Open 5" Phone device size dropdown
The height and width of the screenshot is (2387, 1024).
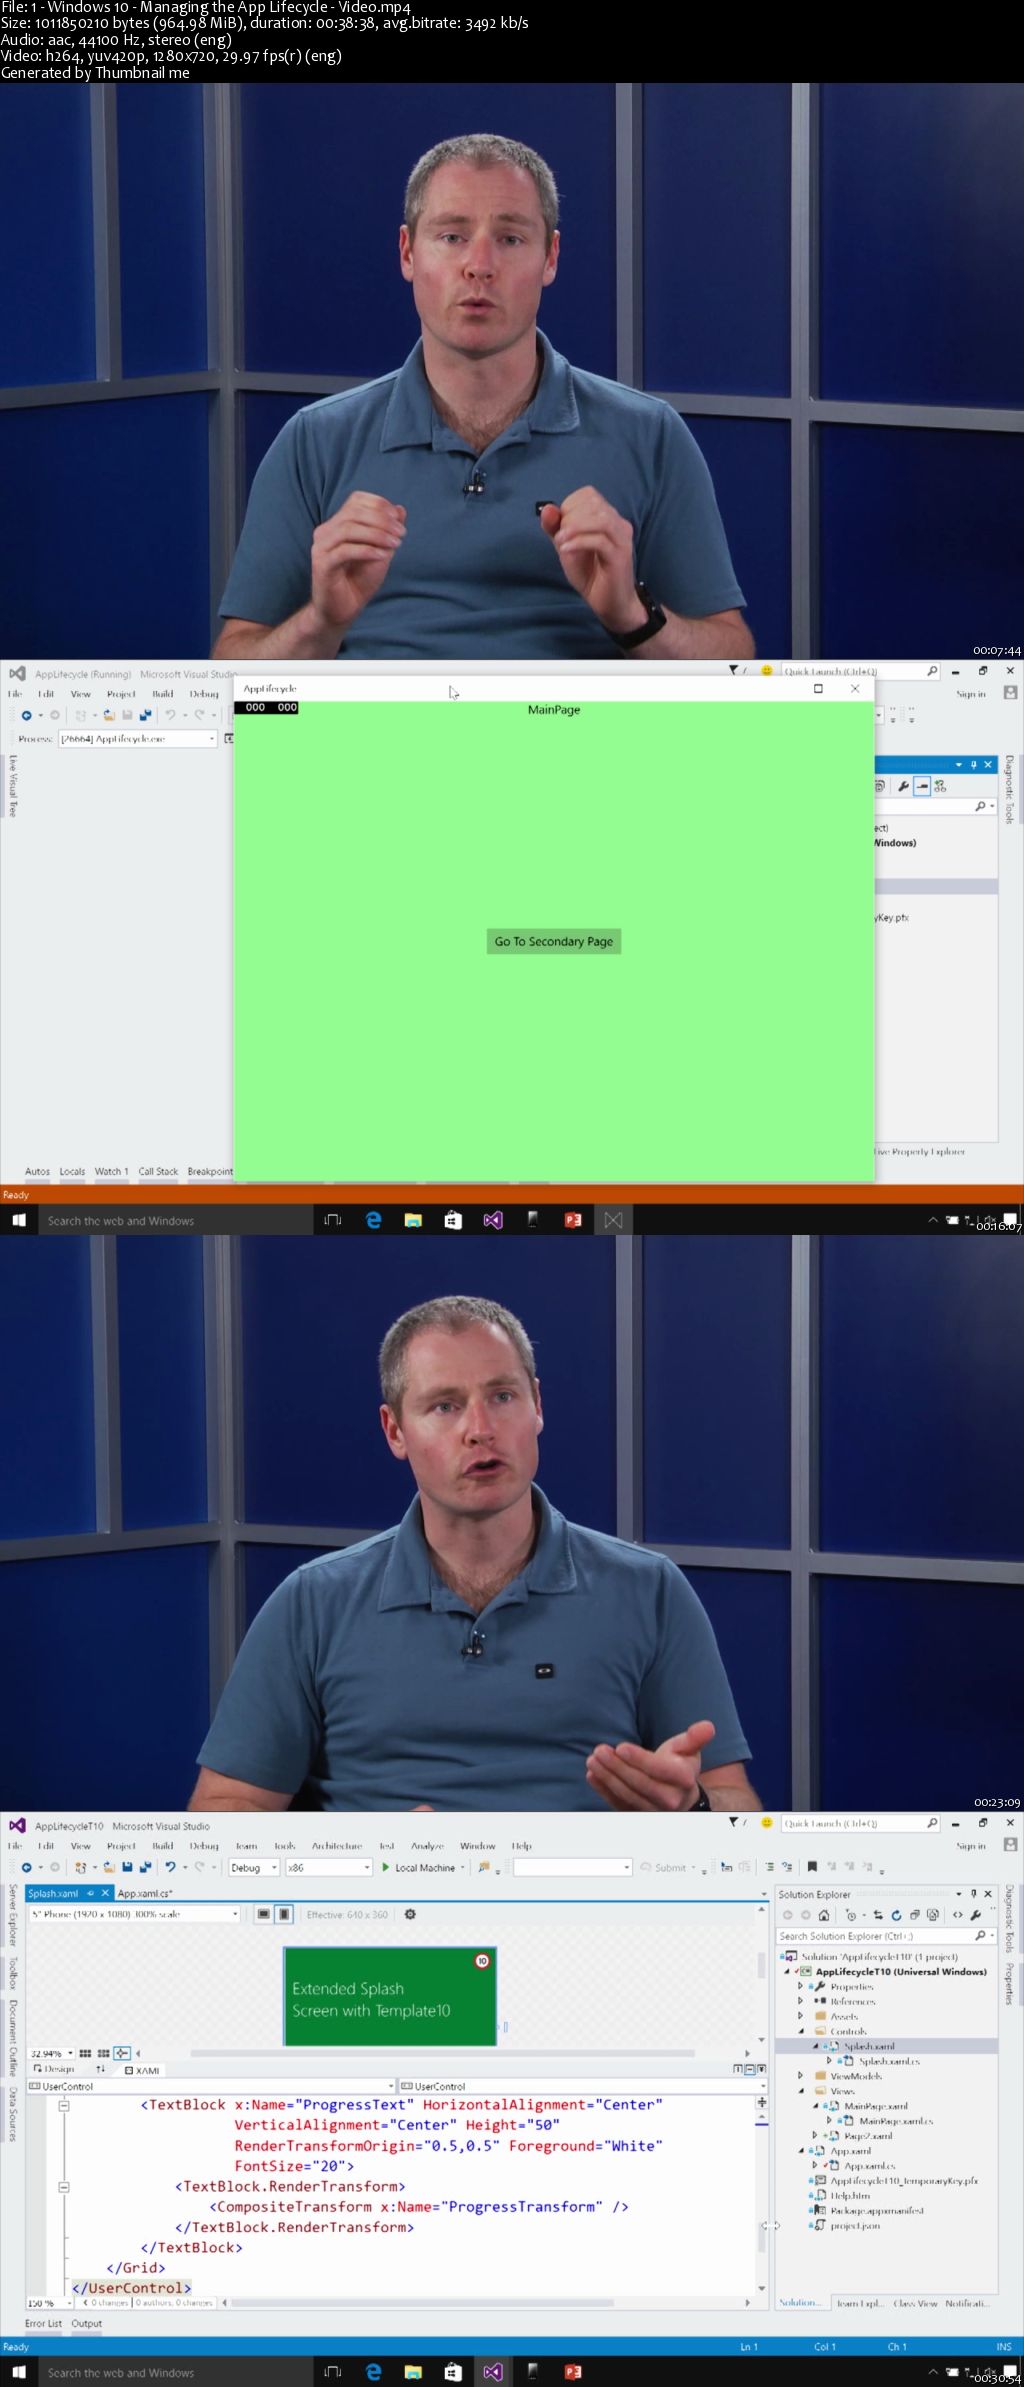(x=134, y=1914)
